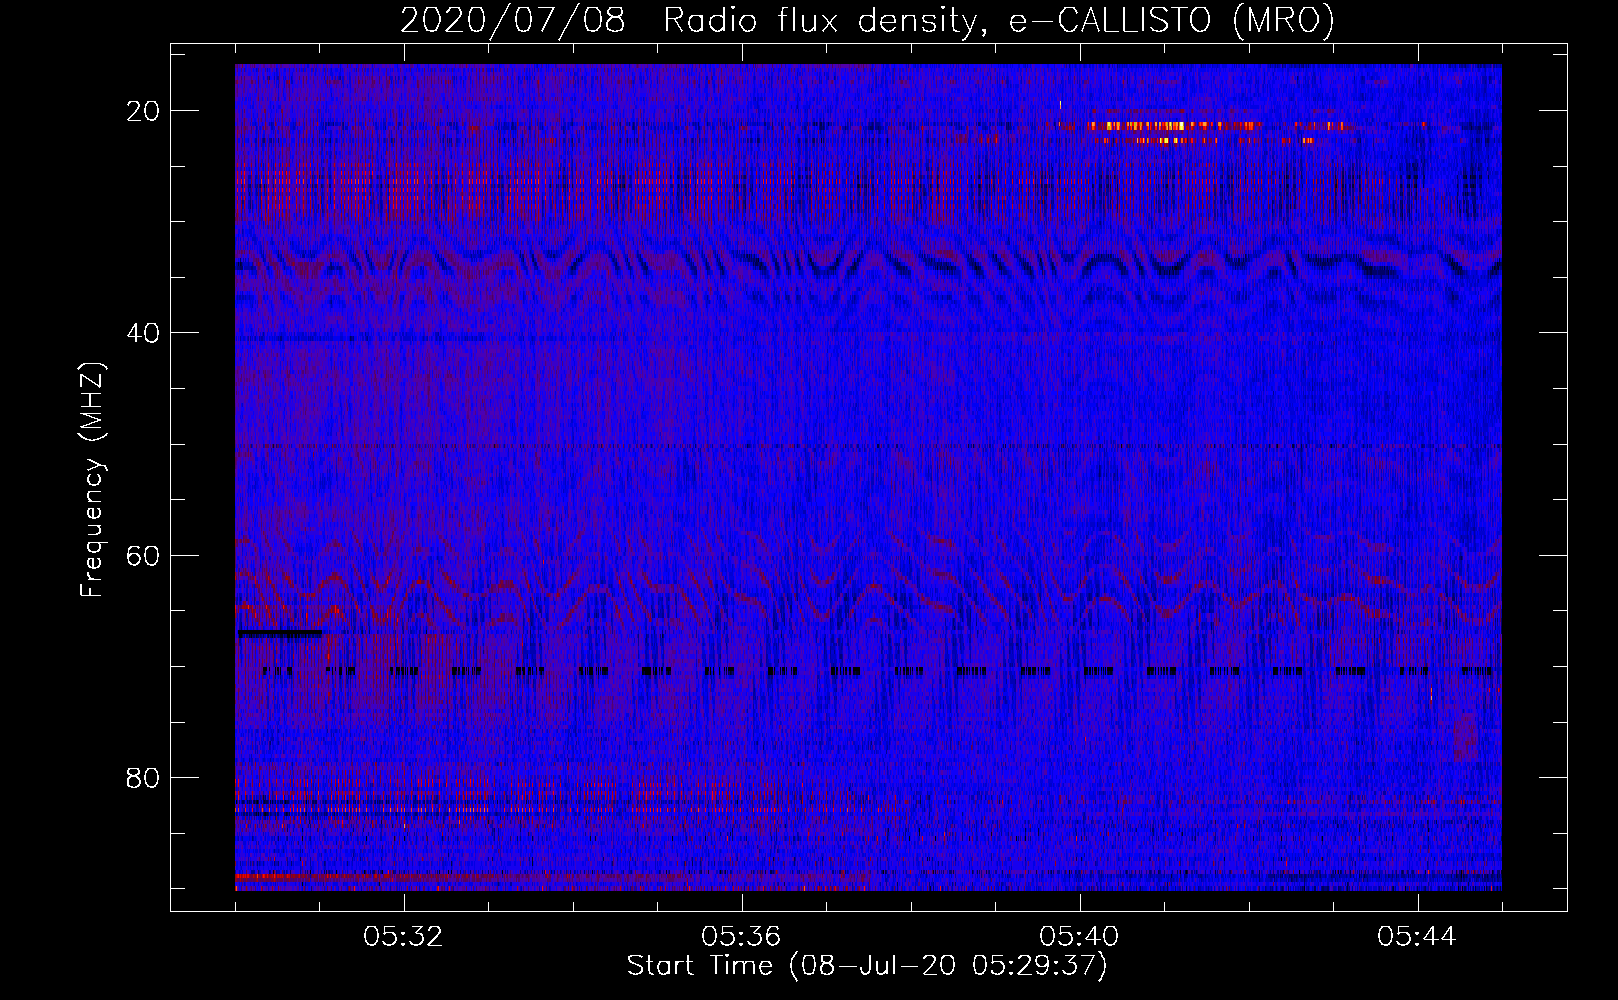Viewport: 1618px width, 1000px height.
Task: Click the bright yellow burst near 21 MHz
Action: pyautogui.click(x=1175, y=126)
